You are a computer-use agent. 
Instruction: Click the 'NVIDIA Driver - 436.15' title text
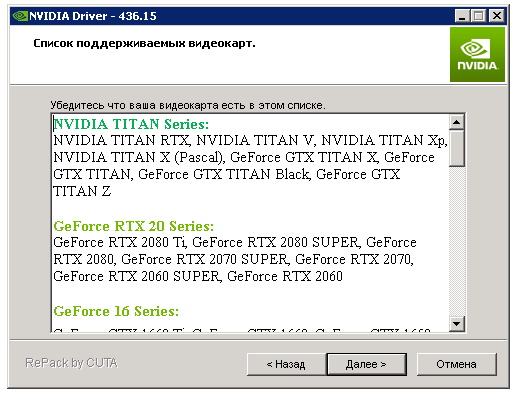(x=93, y=16)
